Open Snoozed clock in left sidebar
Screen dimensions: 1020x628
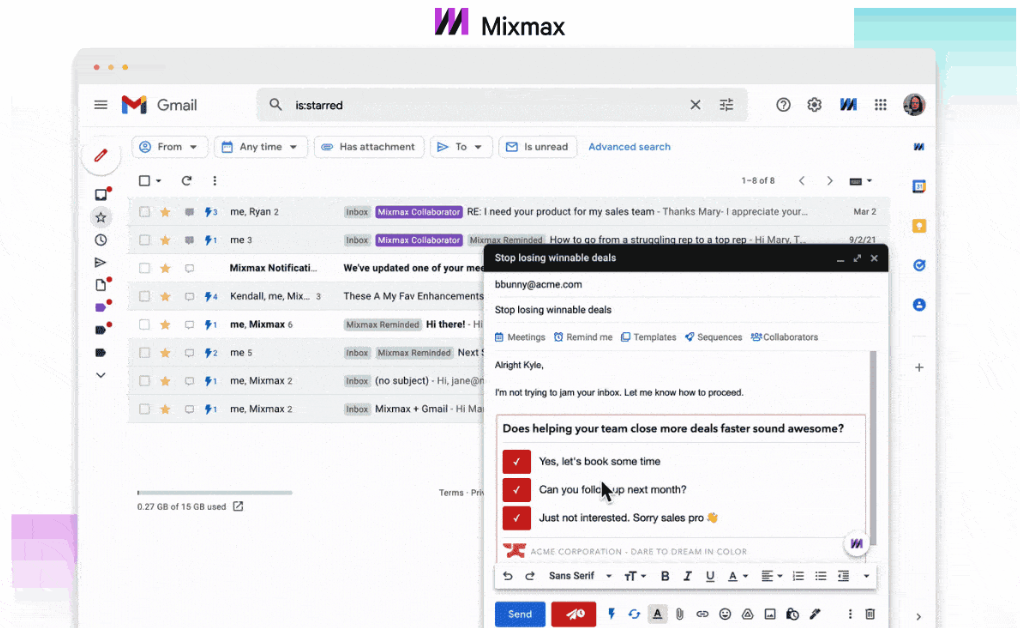tap(101, 240)
